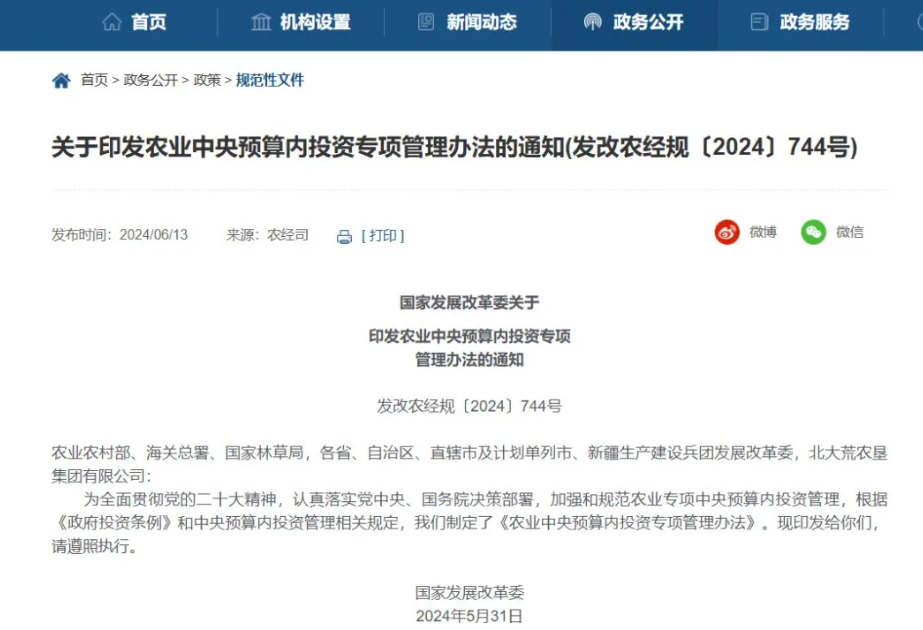Open 政务服务 in the top navigation
This screenshot has width=923, height=630.
click(x=801, y=22)
